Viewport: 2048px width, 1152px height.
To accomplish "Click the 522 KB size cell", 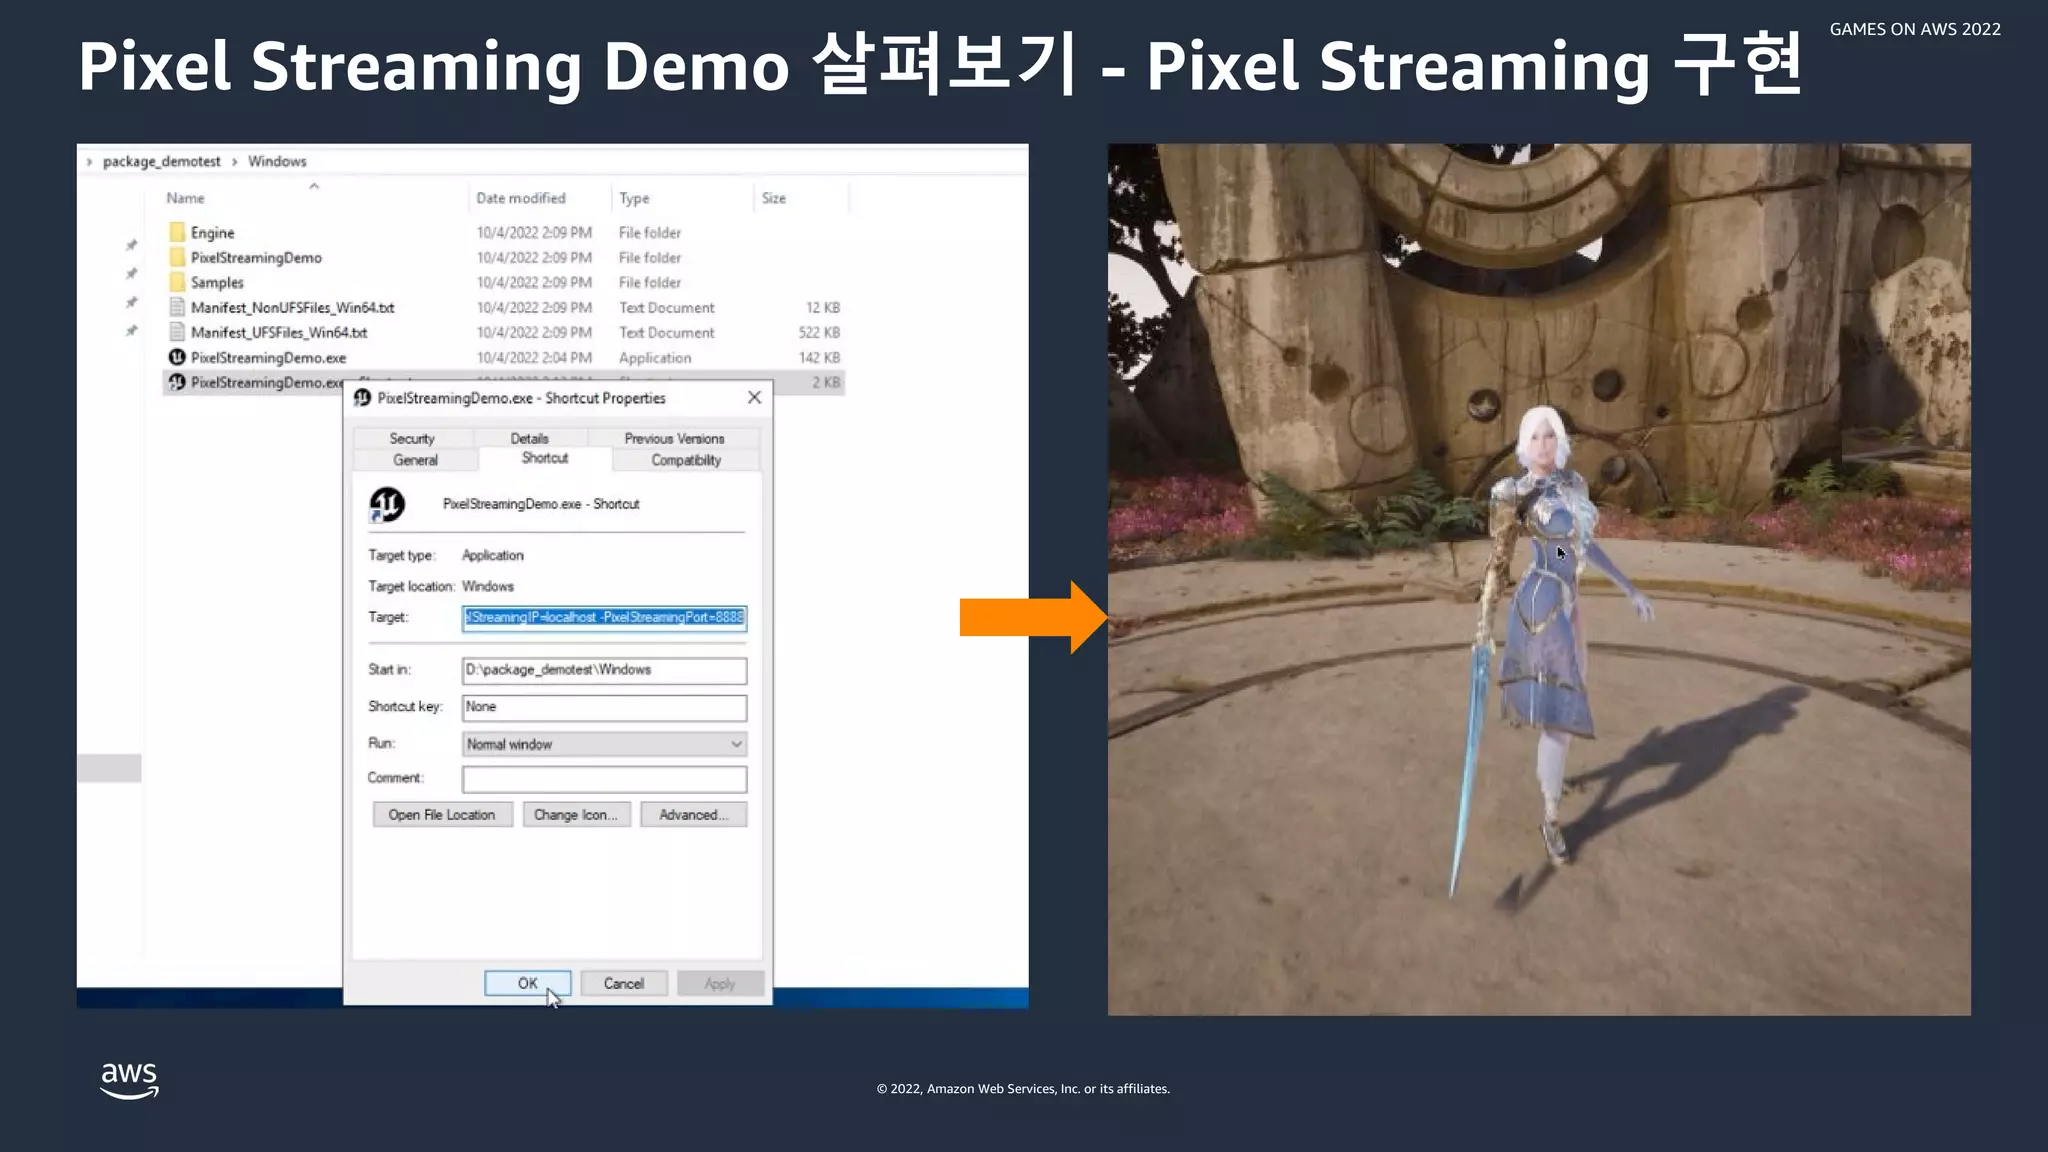I will pyautogui.click(x=819, y=332).
